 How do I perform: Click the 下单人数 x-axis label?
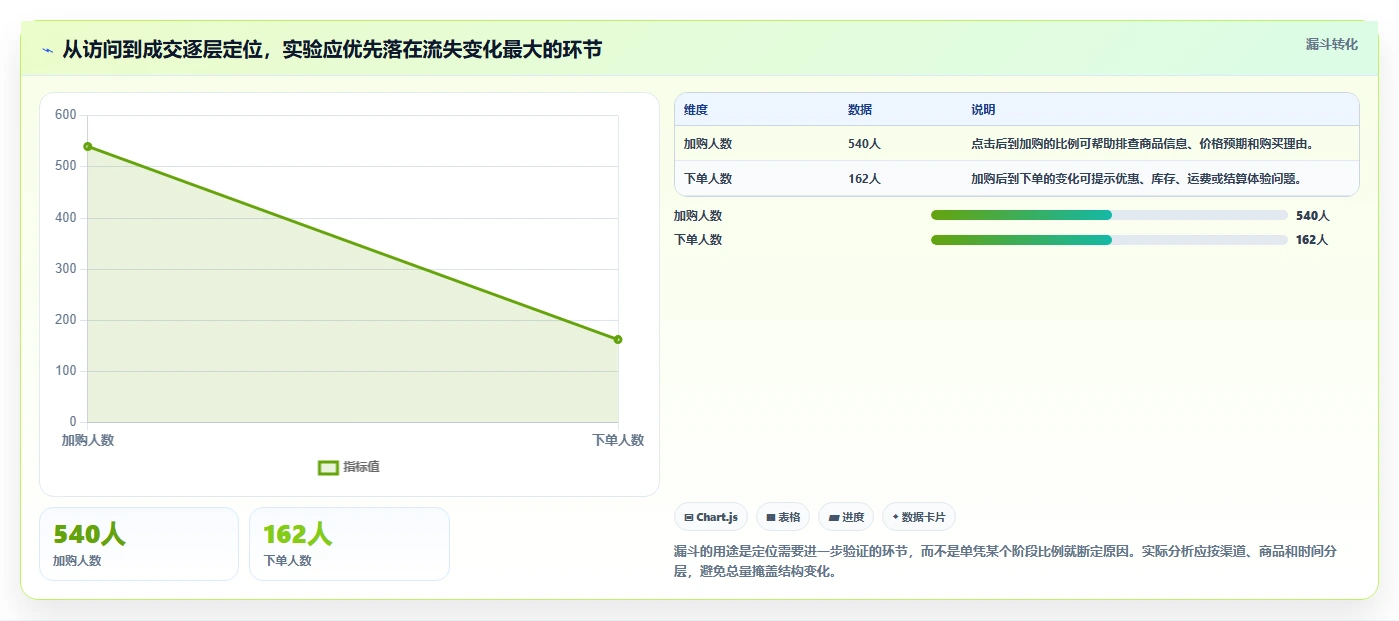click(x=618, y=440)
